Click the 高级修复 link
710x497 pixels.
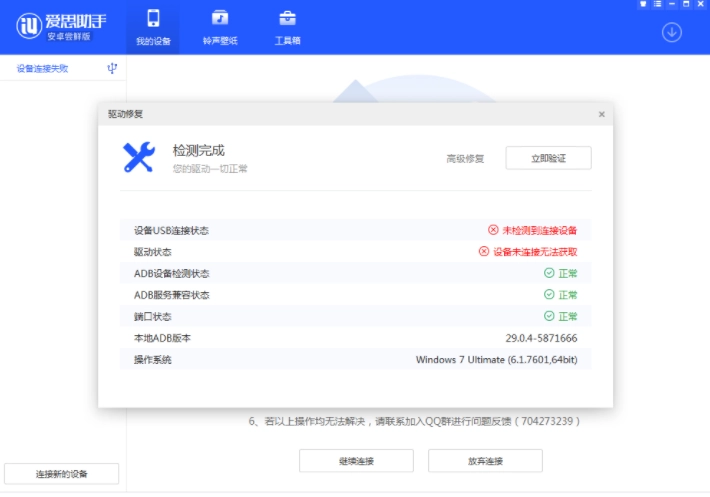point(465,159)
